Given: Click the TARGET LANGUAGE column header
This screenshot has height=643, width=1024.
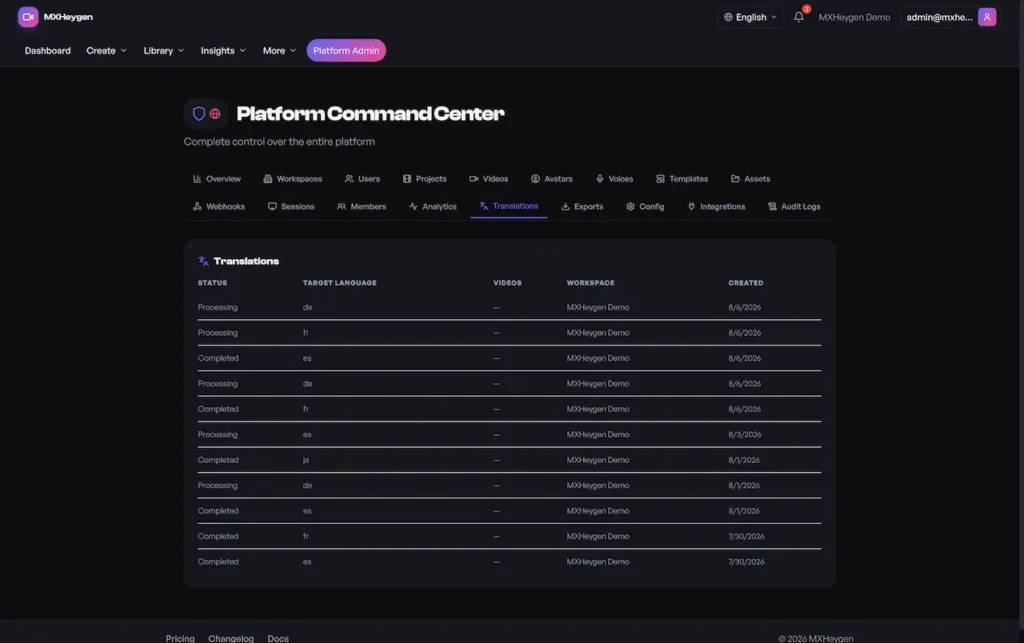Looking at the screenshot, I should pos(340,283).
